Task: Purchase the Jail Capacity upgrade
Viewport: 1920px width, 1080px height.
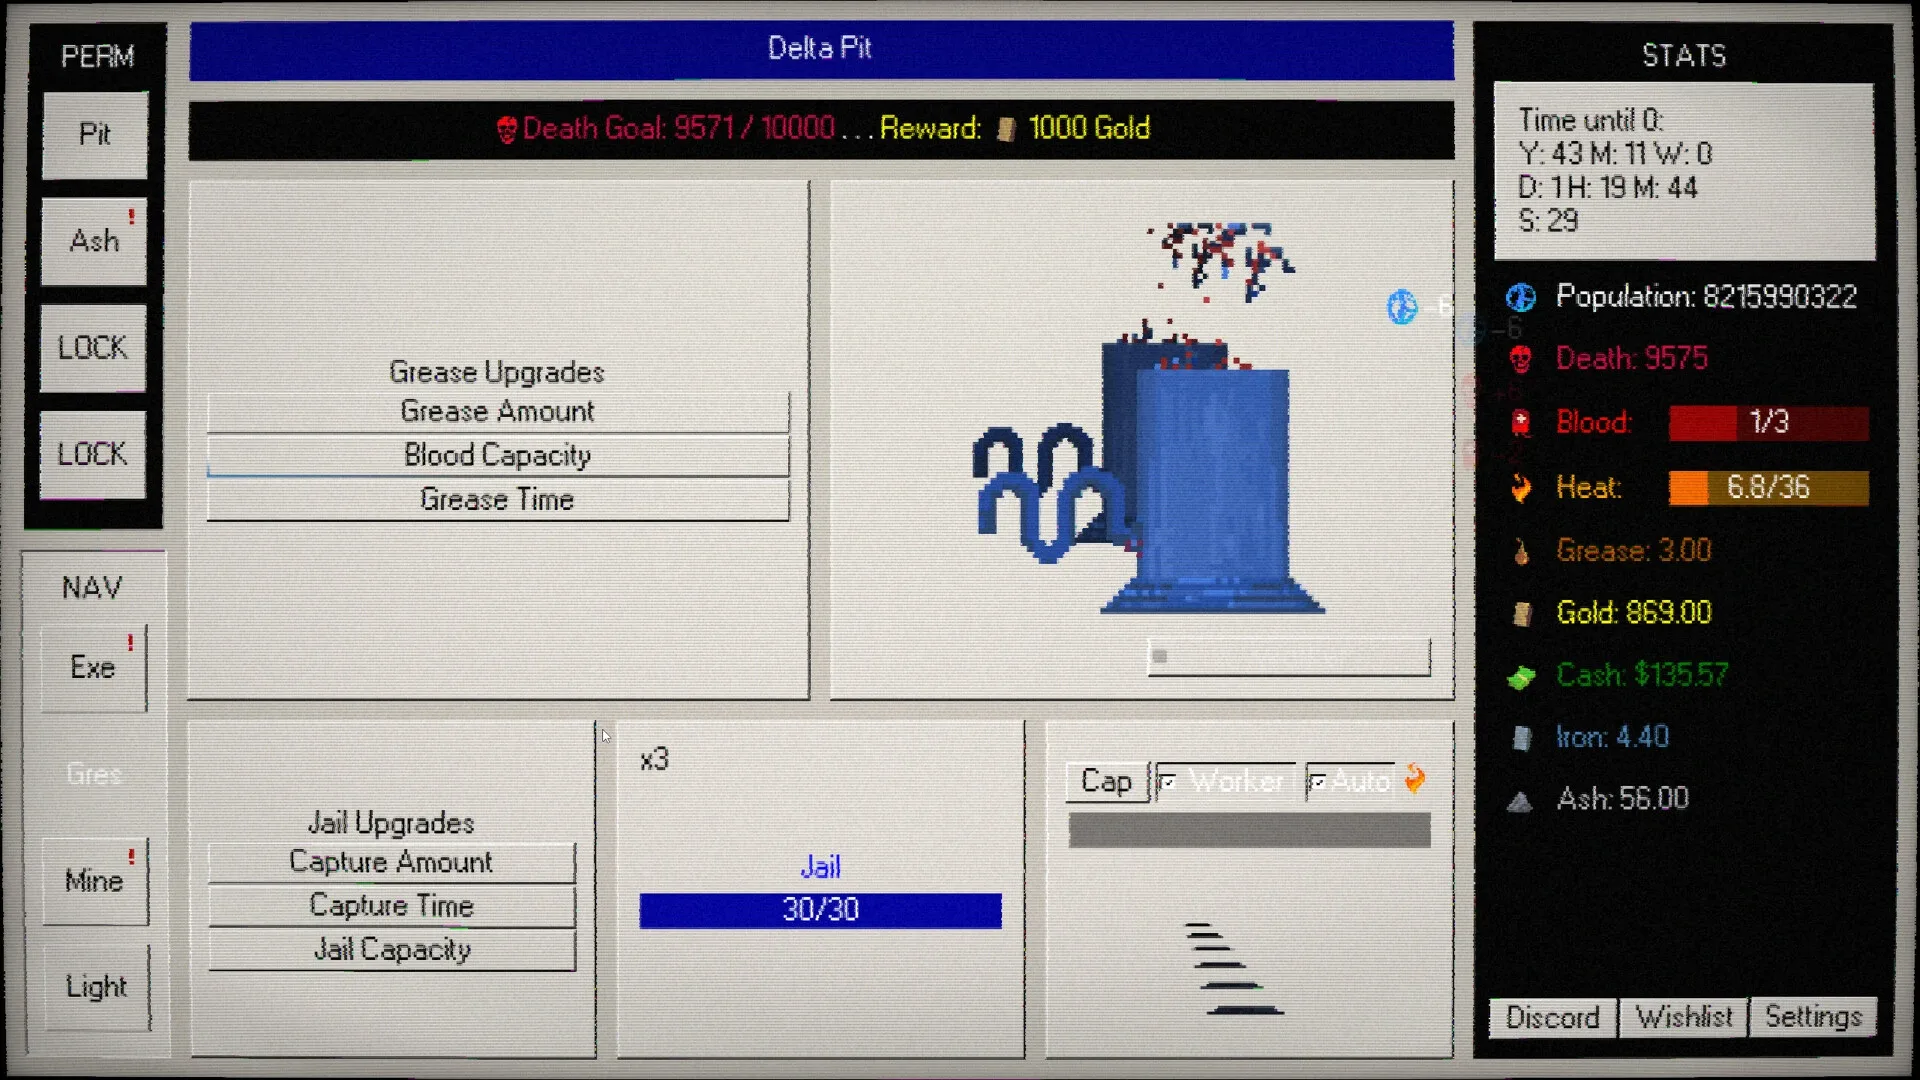Action: 392,949
